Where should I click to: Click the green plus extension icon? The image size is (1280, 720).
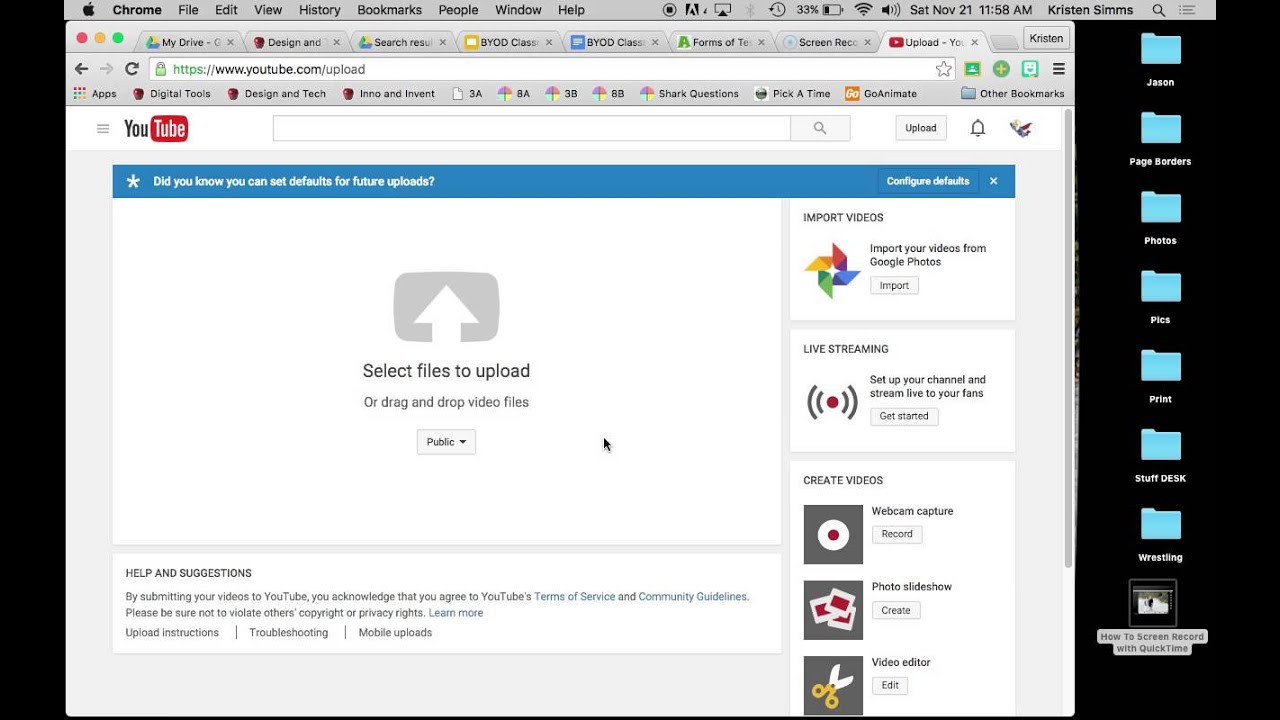(1001, 69)
